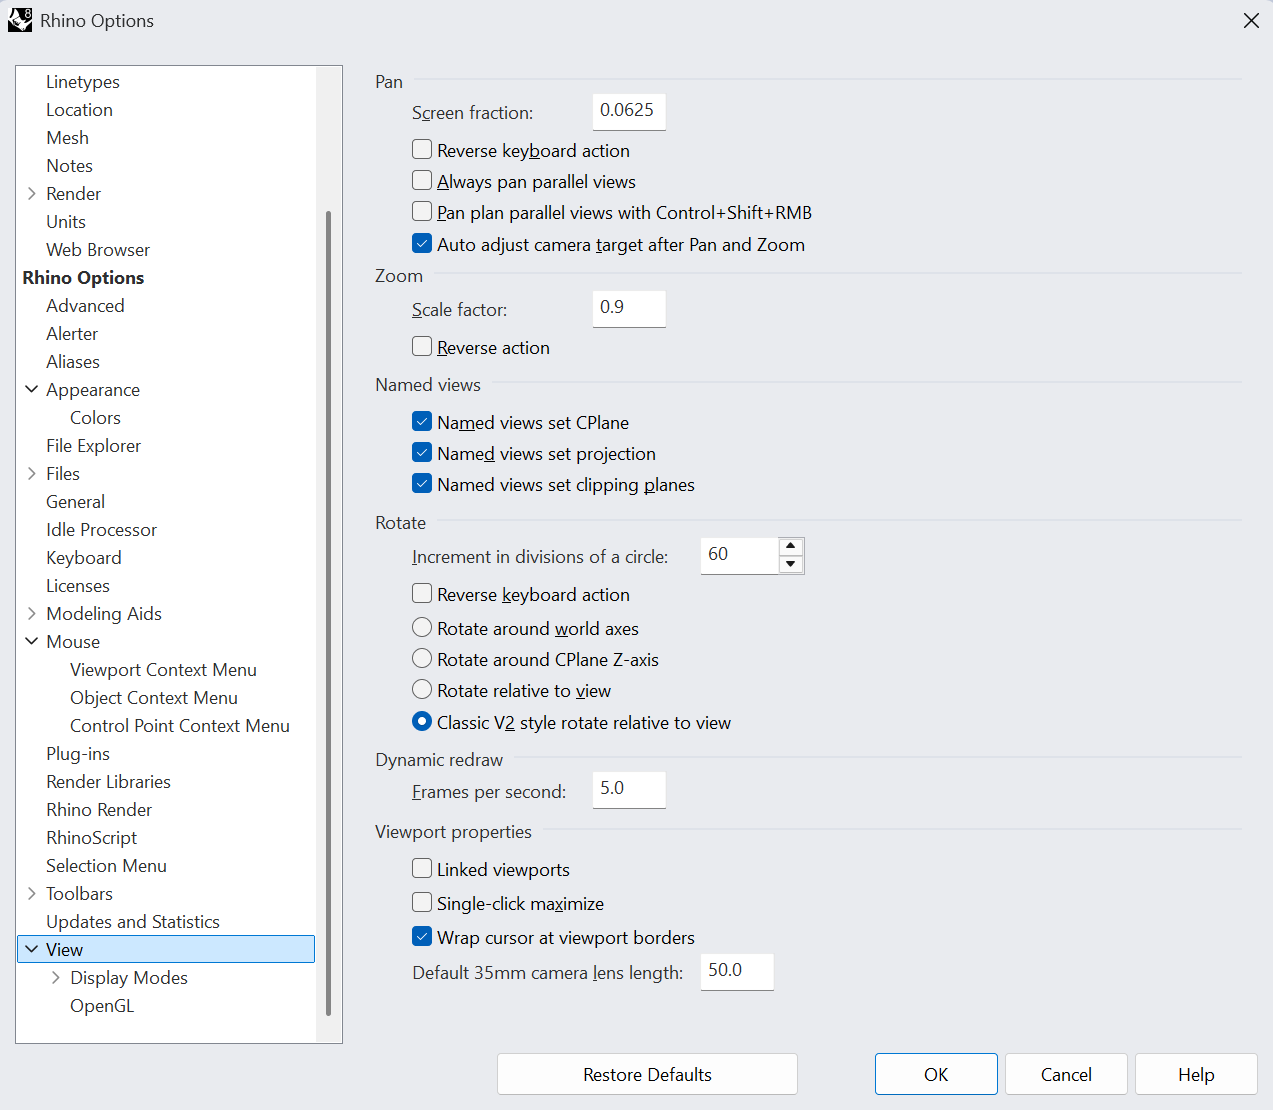Select the General options page

click(75, 501)
